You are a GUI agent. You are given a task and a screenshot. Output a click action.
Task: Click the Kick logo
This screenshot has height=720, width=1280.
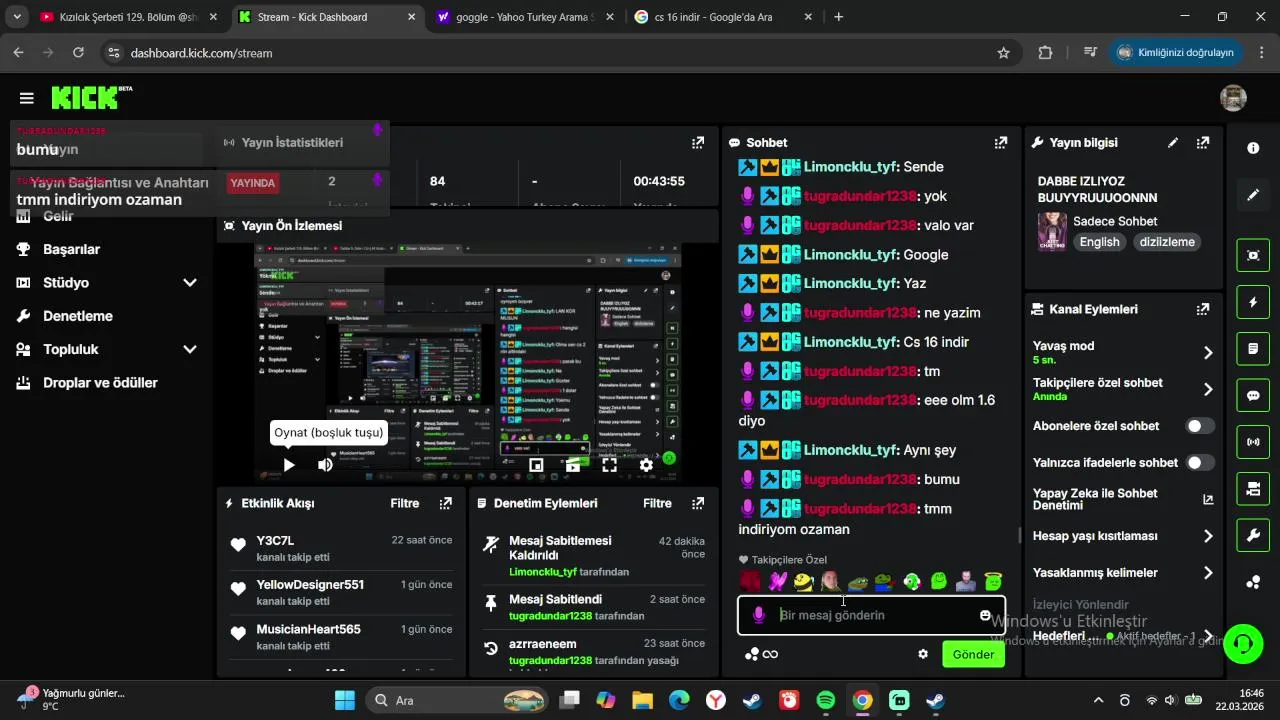pos(91,97)
